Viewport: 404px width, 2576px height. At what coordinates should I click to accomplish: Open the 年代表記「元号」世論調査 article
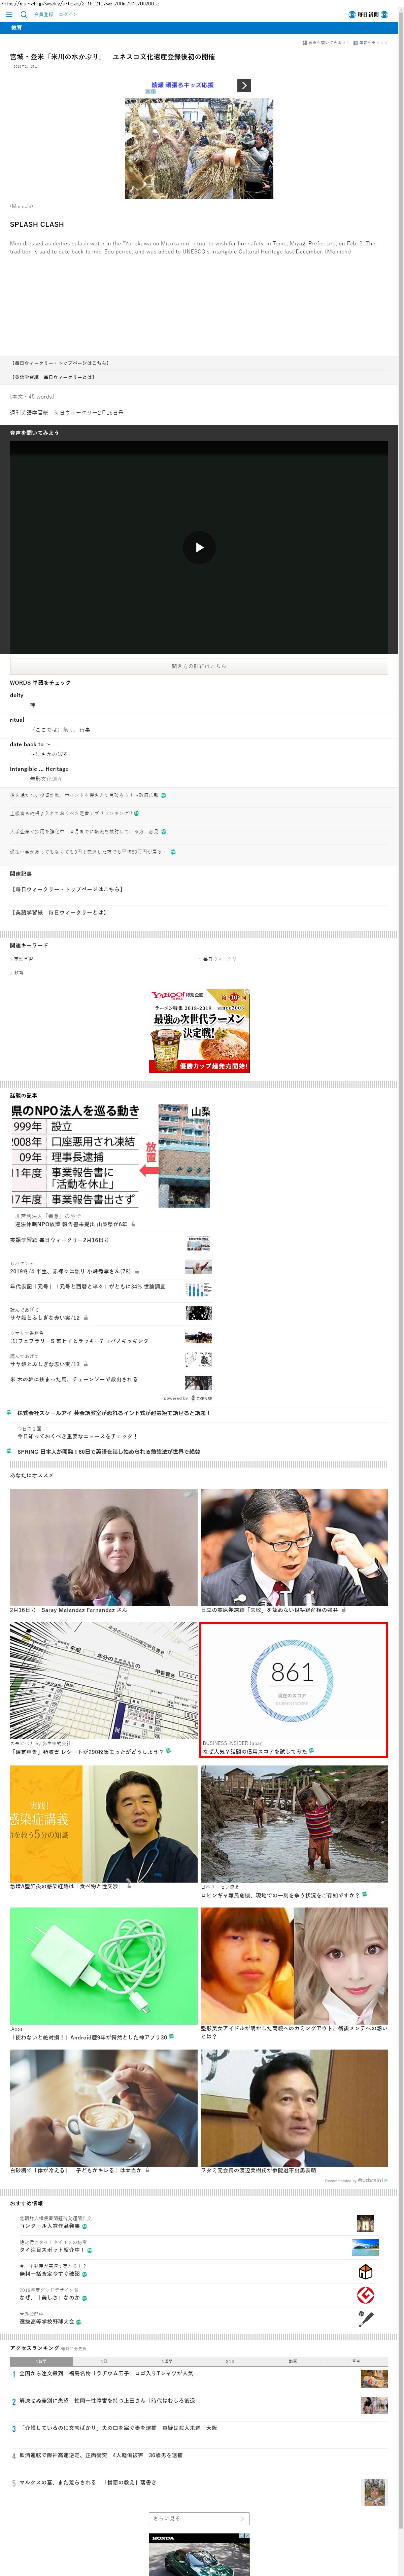coord(88,1287)
